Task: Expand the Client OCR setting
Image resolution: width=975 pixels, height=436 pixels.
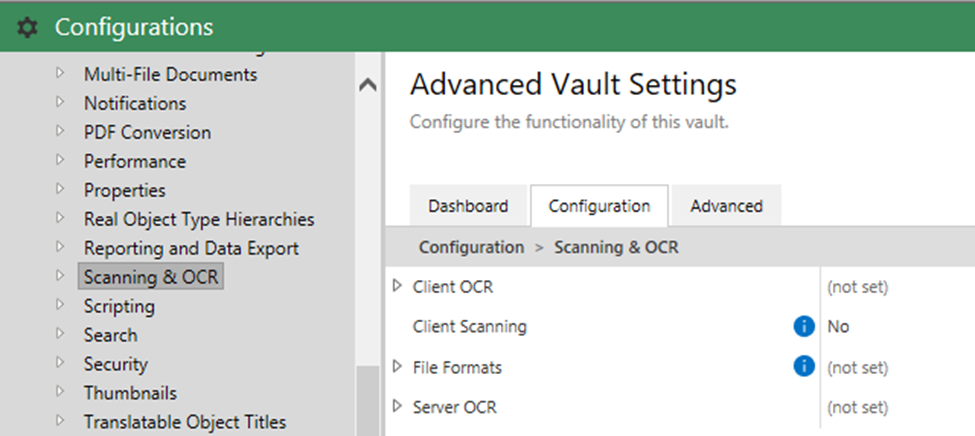Action: [397, 287]
